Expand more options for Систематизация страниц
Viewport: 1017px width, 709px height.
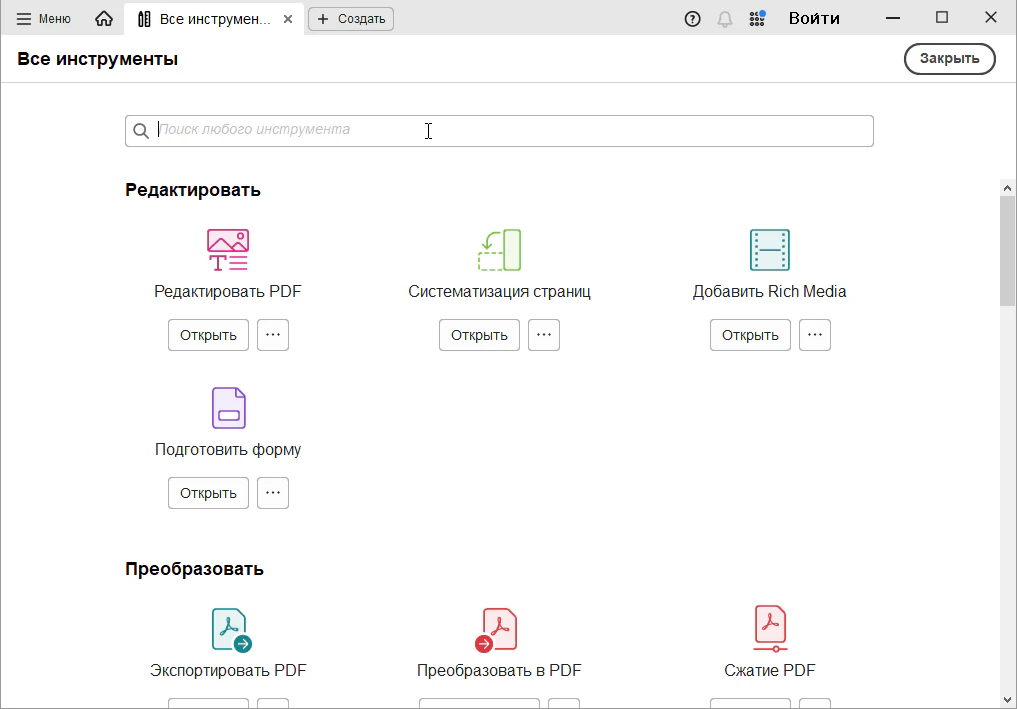pyautogui.click(x=544, y=335)
